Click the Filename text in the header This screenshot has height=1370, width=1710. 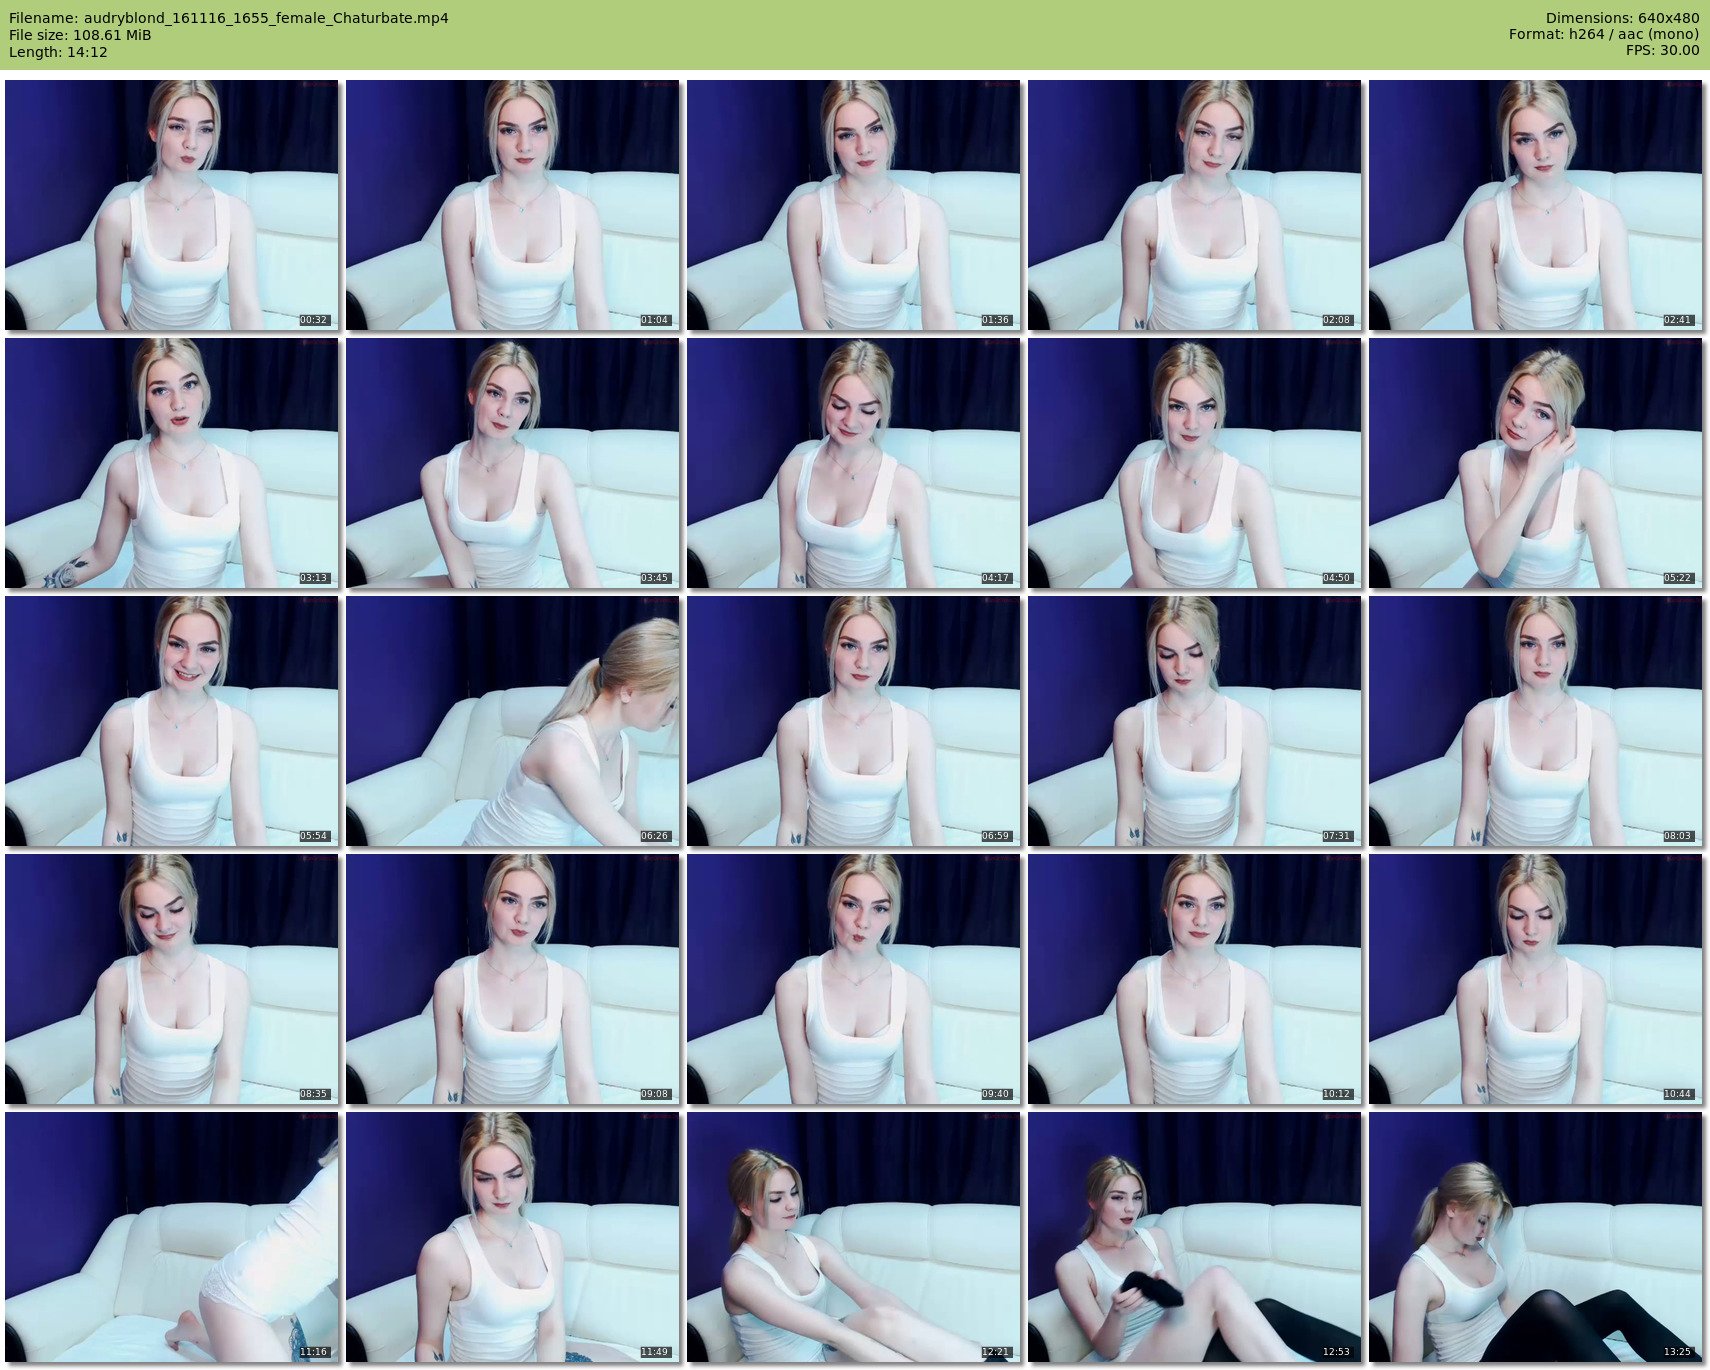coord(228,18)
